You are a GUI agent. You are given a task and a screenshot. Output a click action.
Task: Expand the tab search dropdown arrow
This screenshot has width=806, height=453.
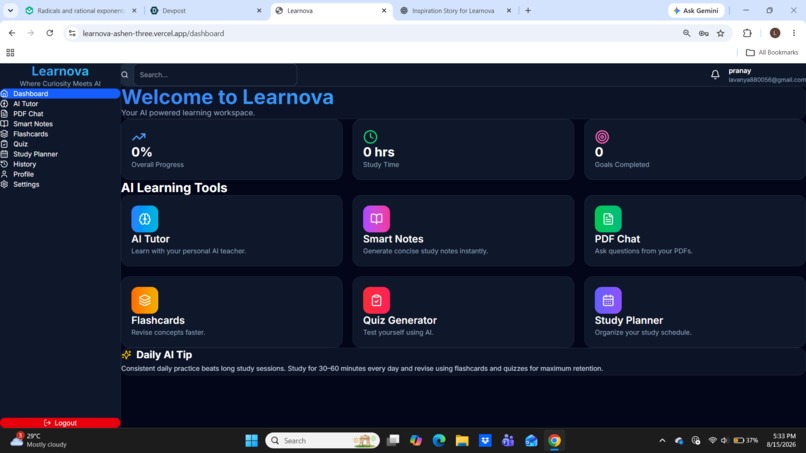point(10,10)
